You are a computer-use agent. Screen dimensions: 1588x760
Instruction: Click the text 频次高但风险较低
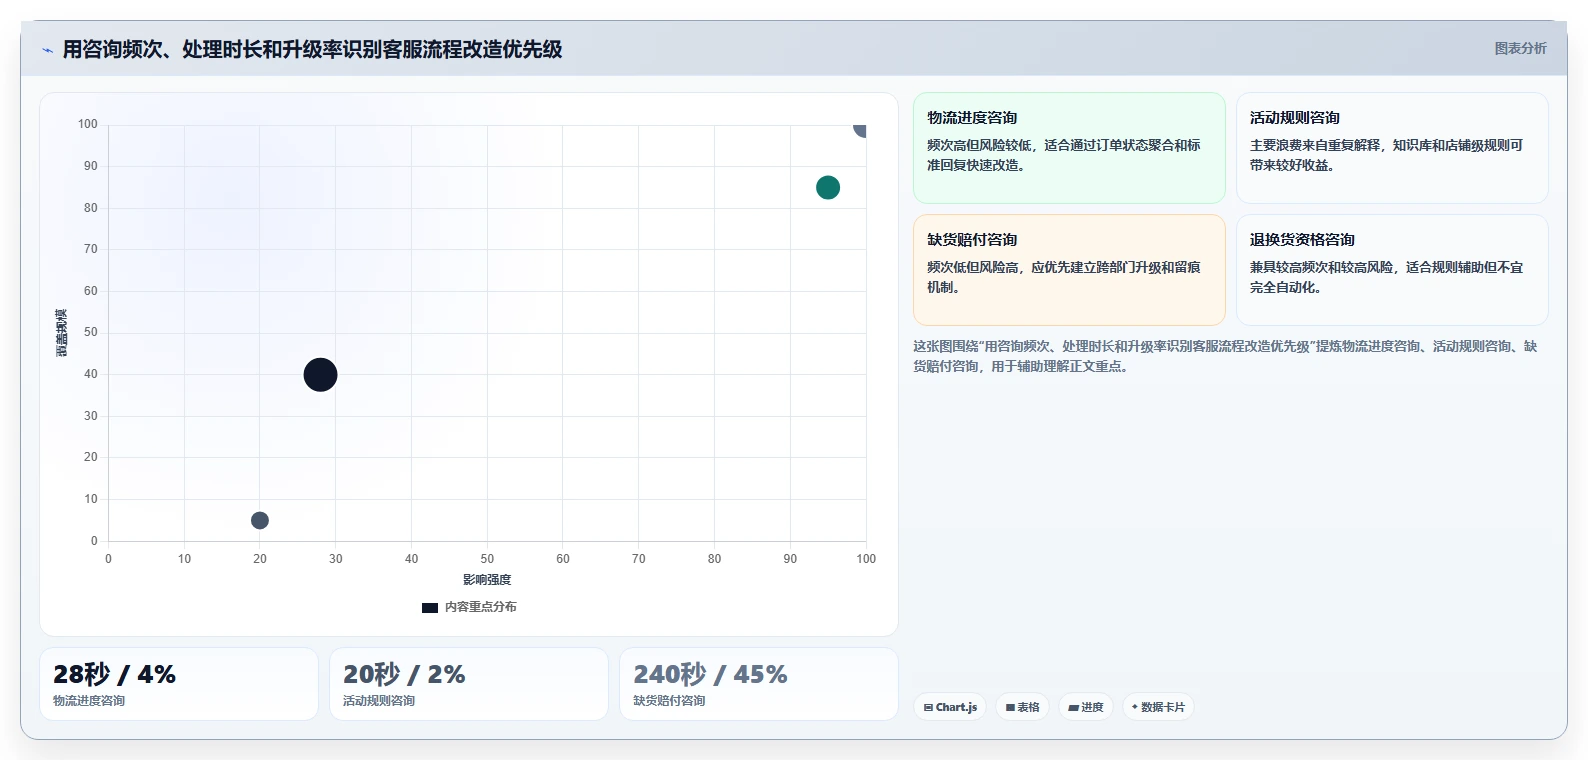click(x=979, y=145)
